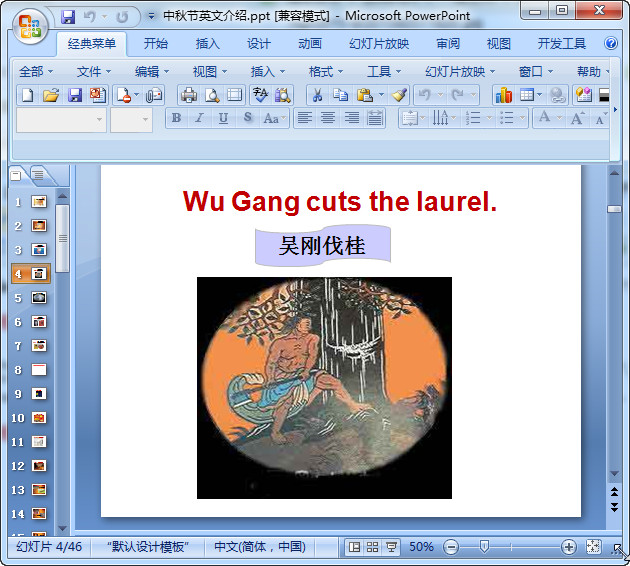
Task: Open the 审阅 ribbon tab
Action: [448, 43]
